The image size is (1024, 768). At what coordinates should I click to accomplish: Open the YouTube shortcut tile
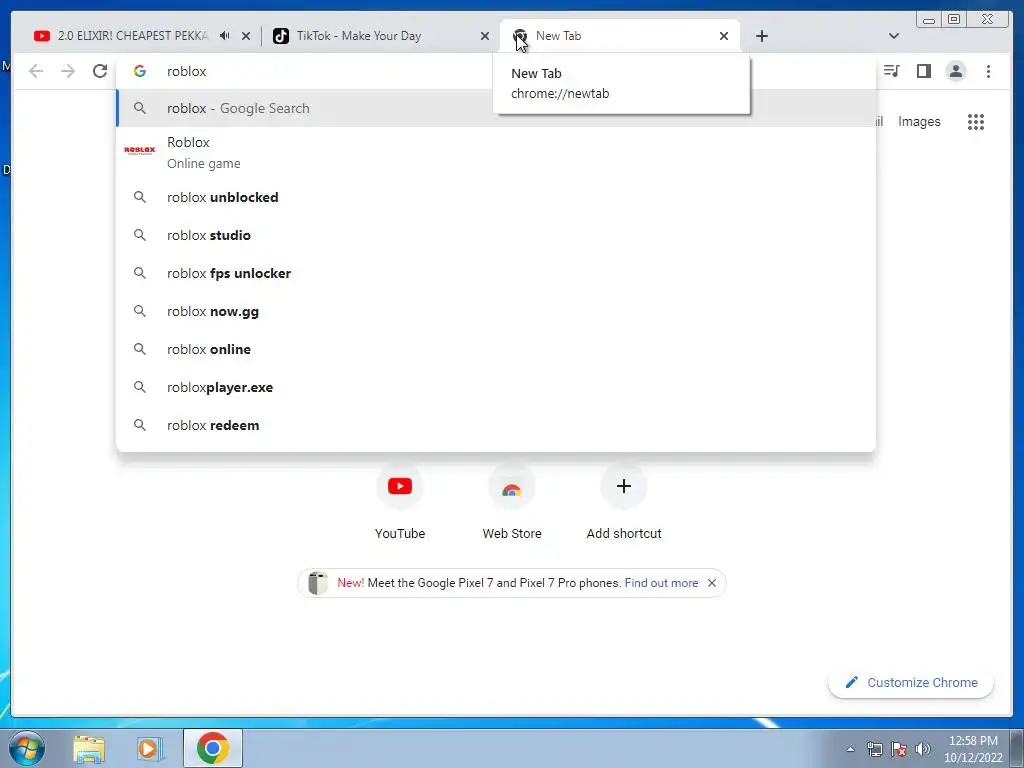pos(400,503)
